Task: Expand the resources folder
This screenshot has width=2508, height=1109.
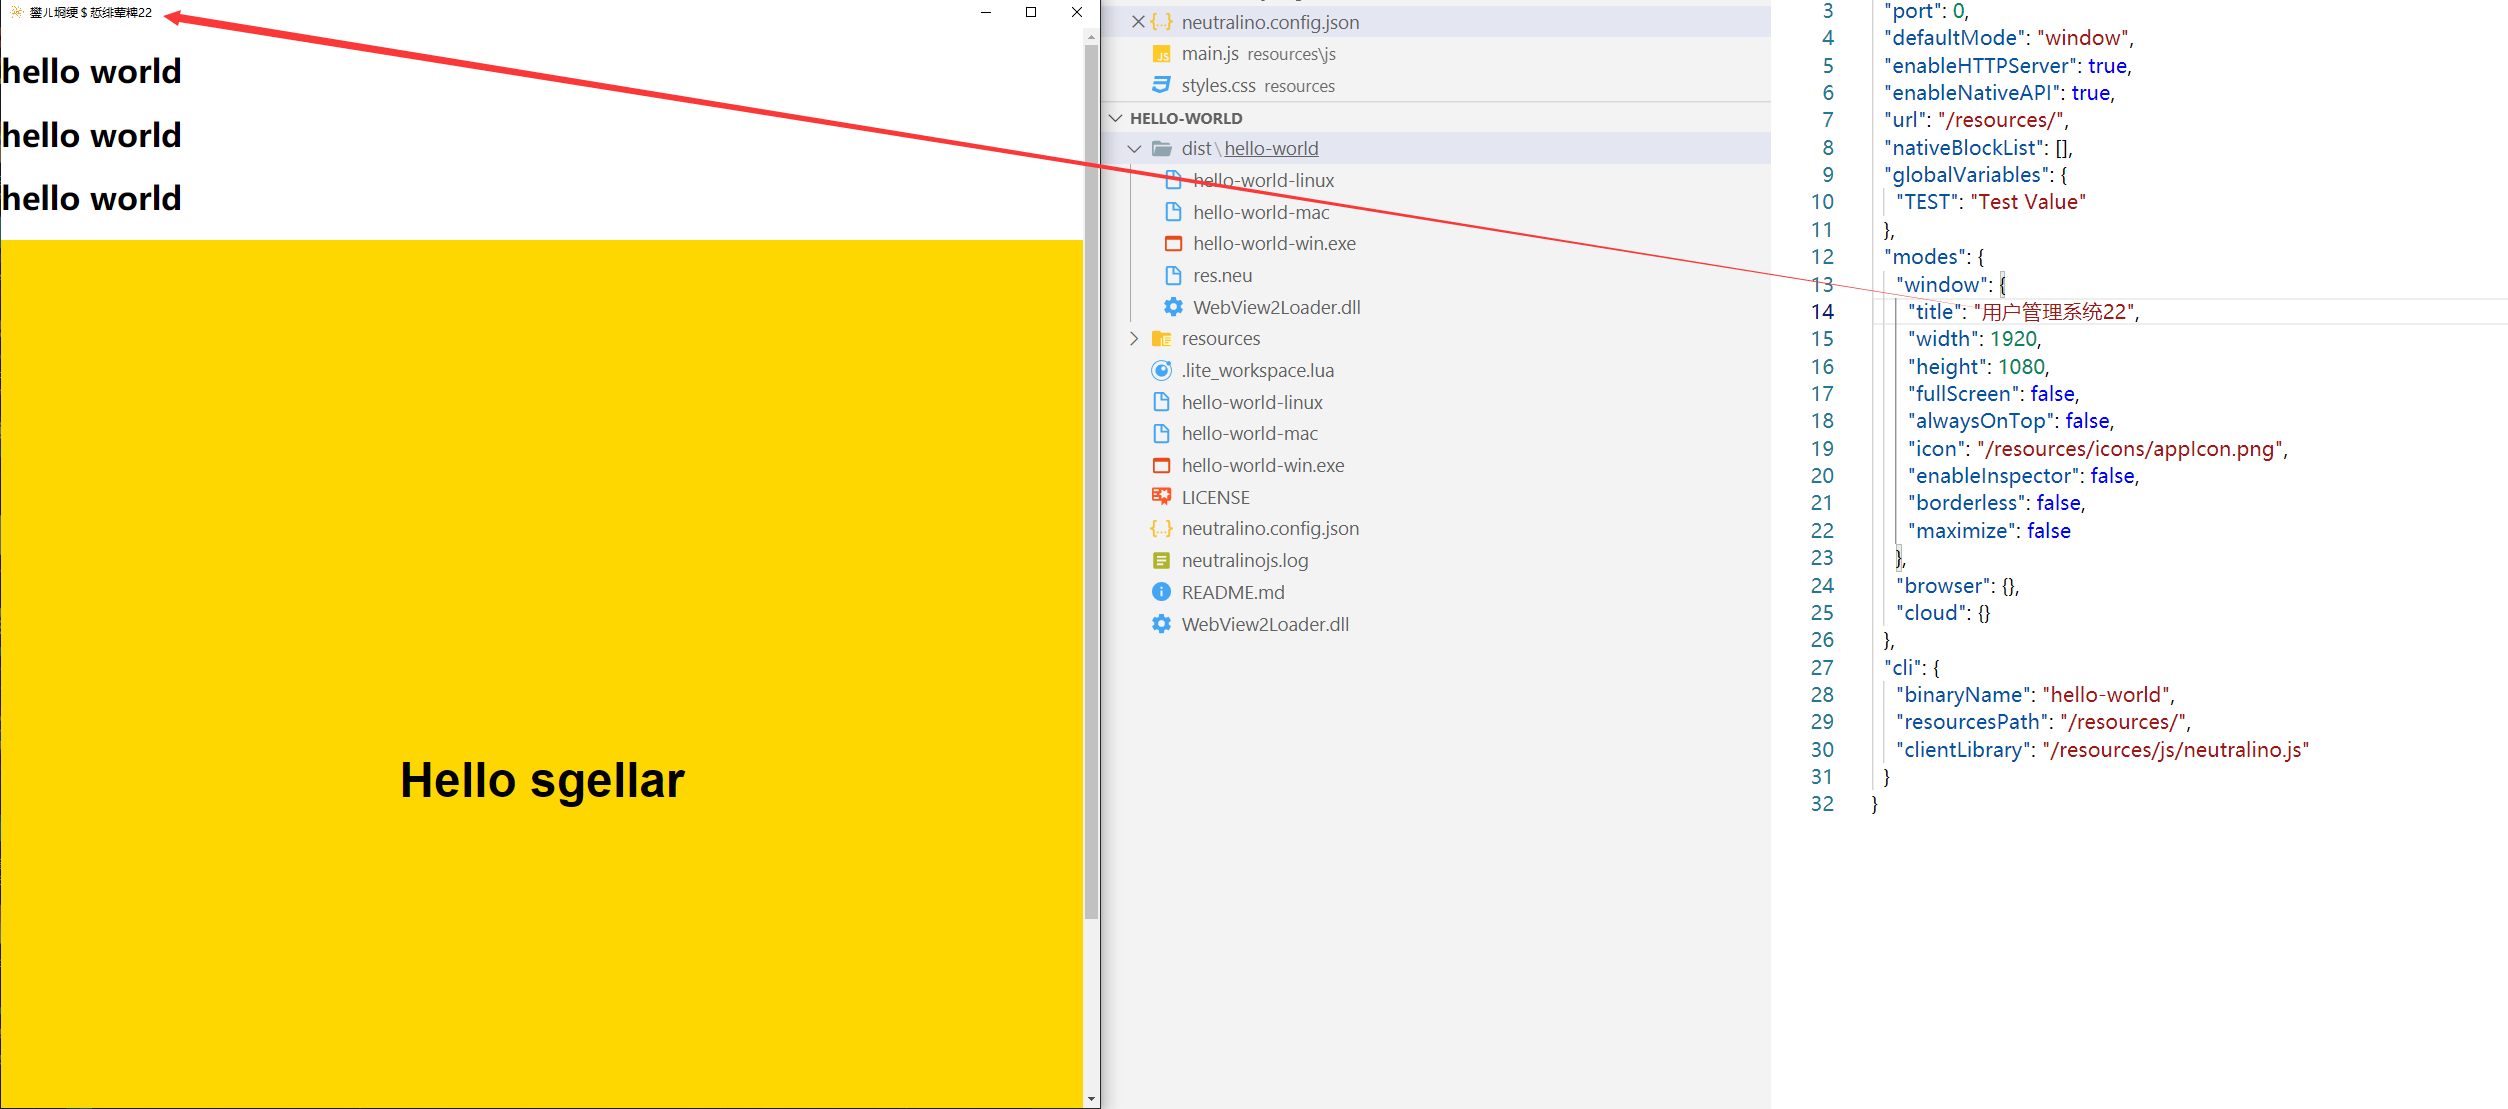Action: tap(1134, 339)
